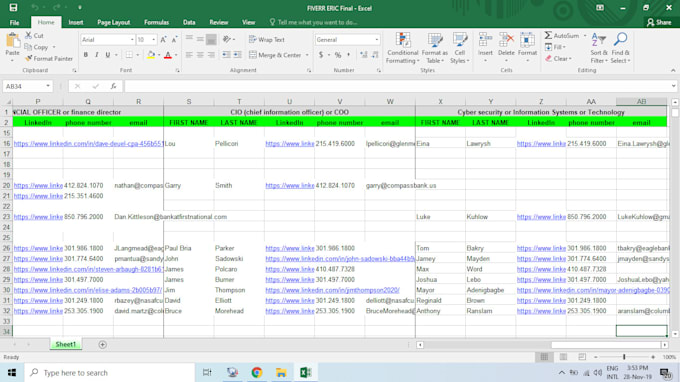Screen dimensions: 680x382
Task: Open Excel from Windows taskbar
Action: coord(305,372)
